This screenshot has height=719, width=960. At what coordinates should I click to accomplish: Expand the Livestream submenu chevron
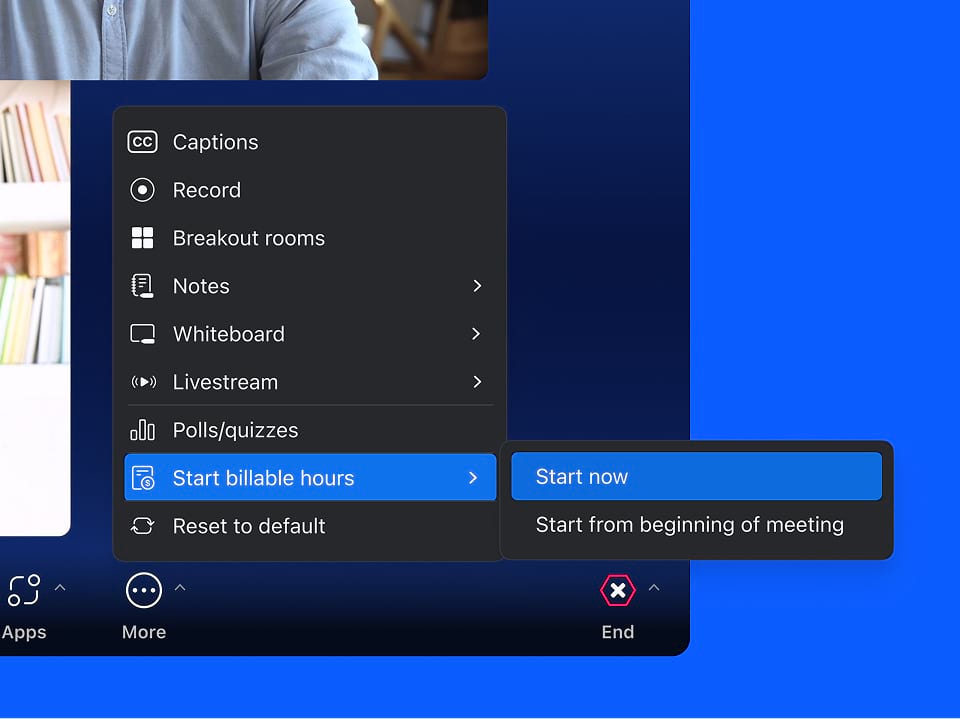pos(477,381)
